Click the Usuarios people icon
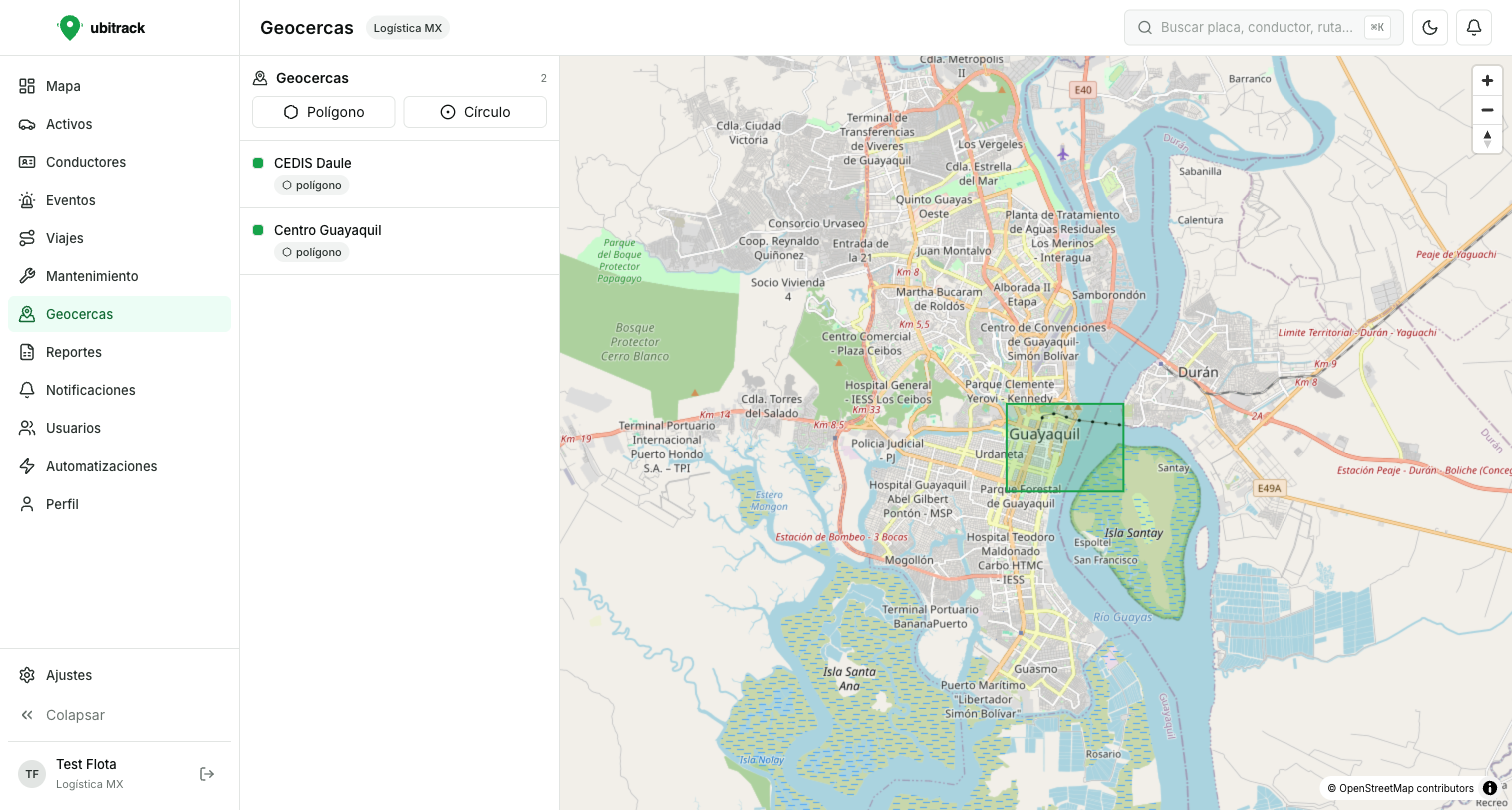Image resolution: width=1512 pixels, height=810 pixels. (x=27, y=428)
